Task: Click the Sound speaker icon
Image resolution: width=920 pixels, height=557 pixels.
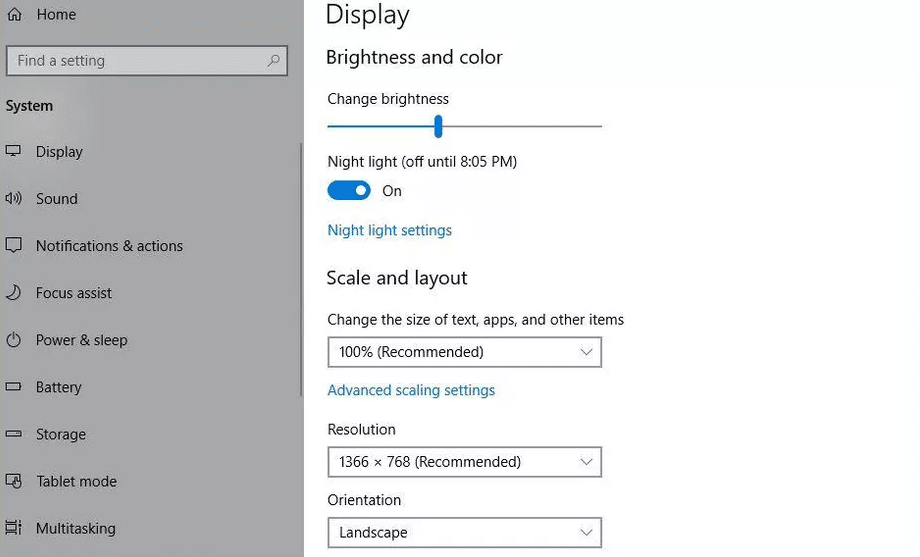Action: 13,198
